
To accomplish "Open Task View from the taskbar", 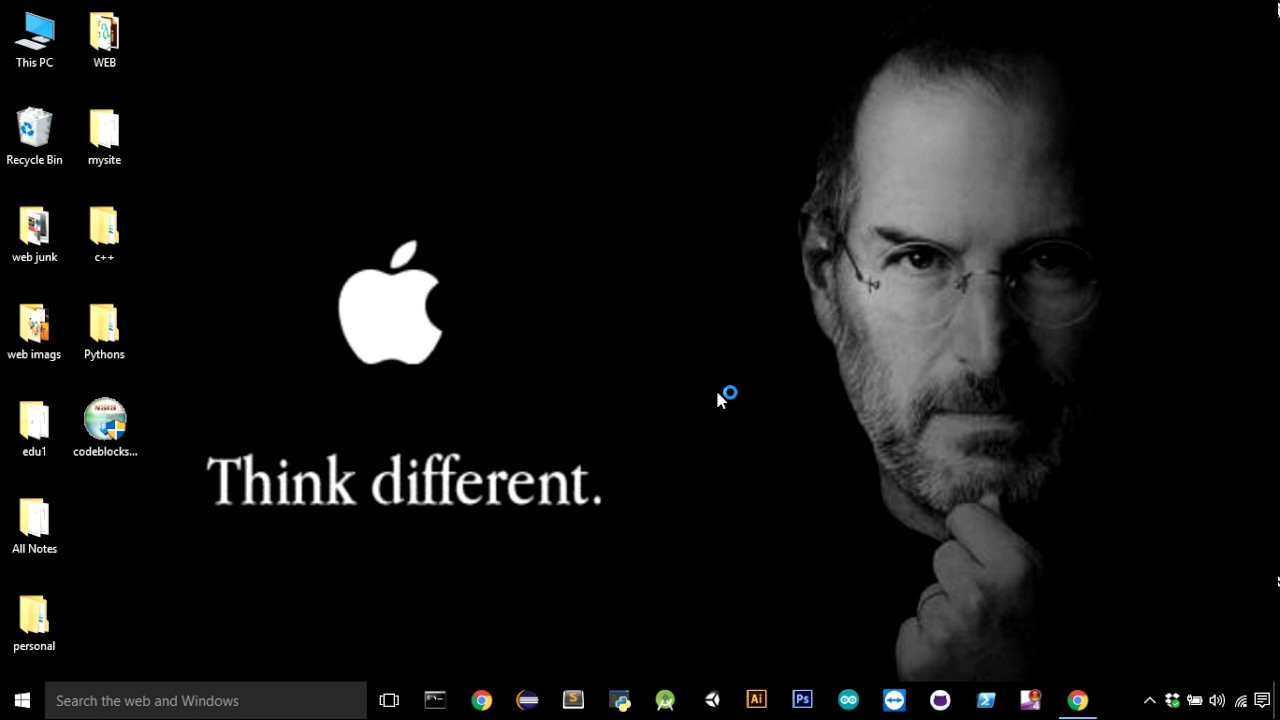I will point(389,700).
